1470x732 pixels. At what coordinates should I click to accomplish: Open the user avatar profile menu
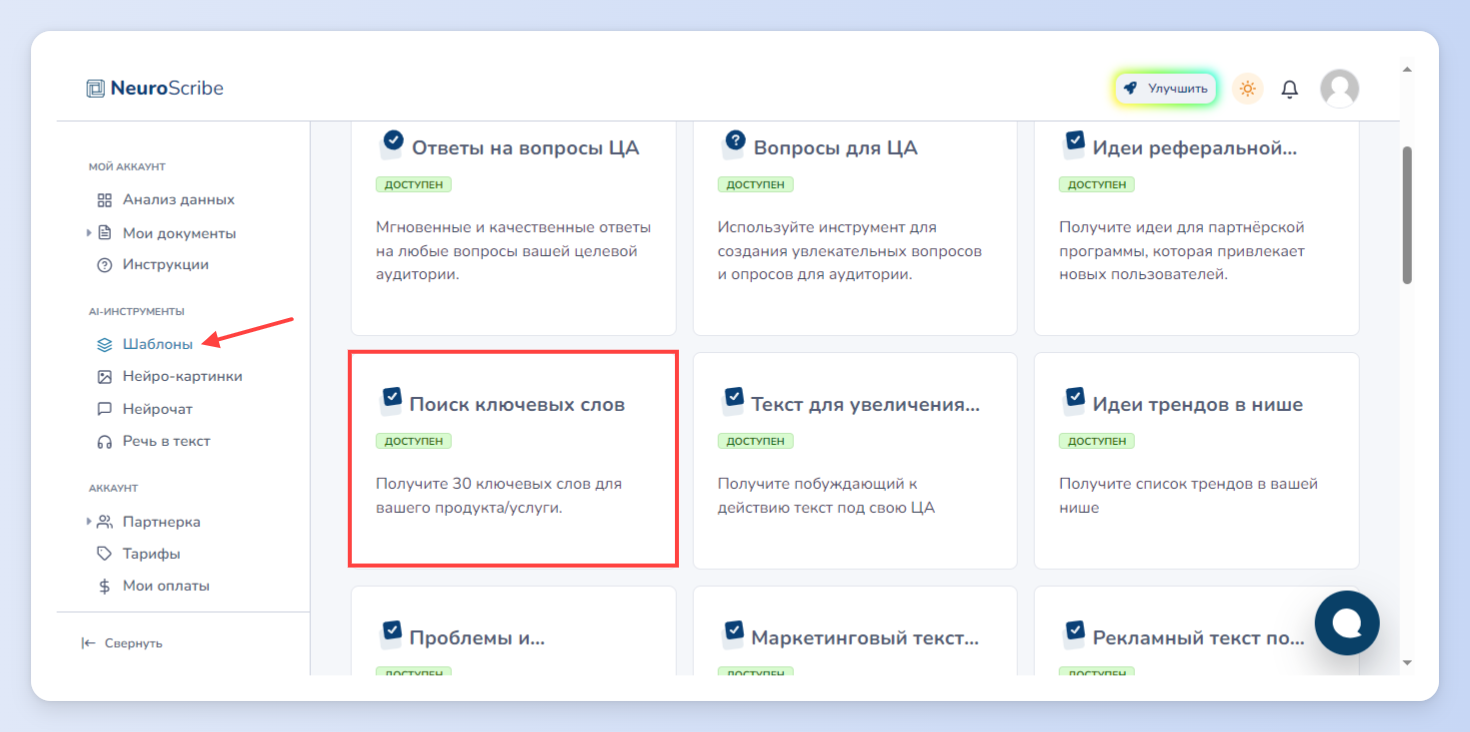coord(1339,88)
